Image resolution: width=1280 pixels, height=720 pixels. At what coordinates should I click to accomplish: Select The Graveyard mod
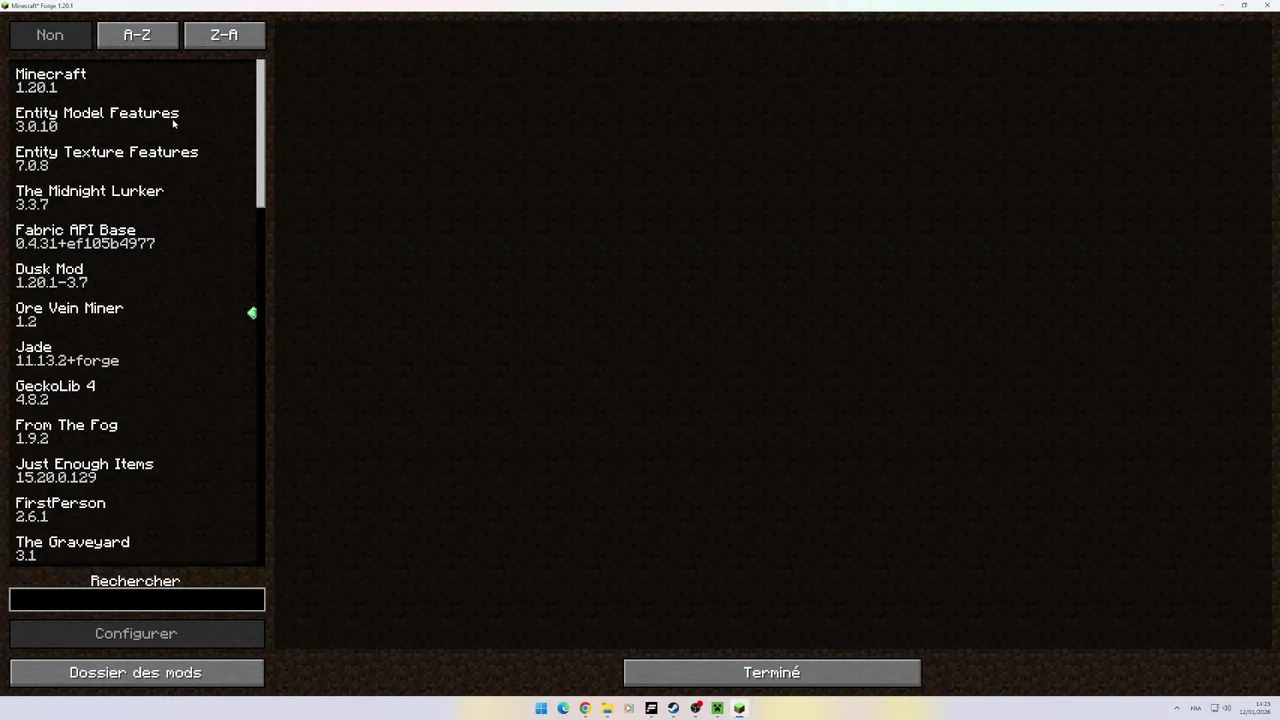(x=133, y=548)
